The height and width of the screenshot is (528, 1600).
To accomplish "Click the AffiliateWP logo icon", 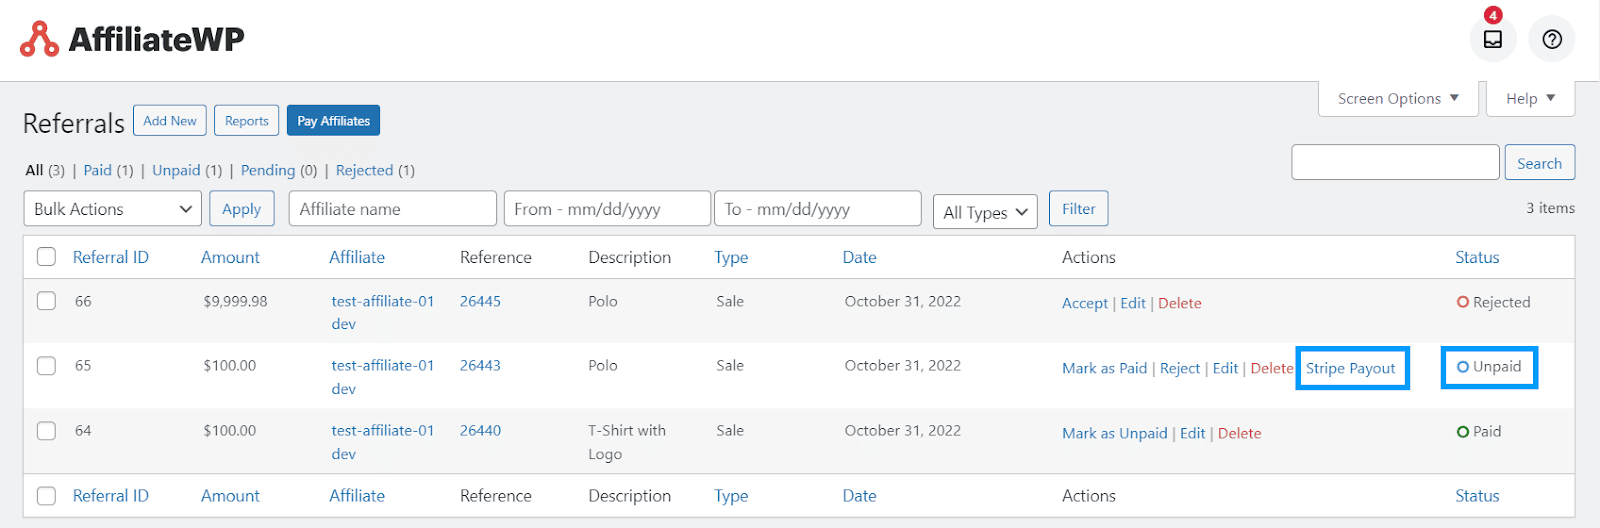I will (x=40, y=39).
